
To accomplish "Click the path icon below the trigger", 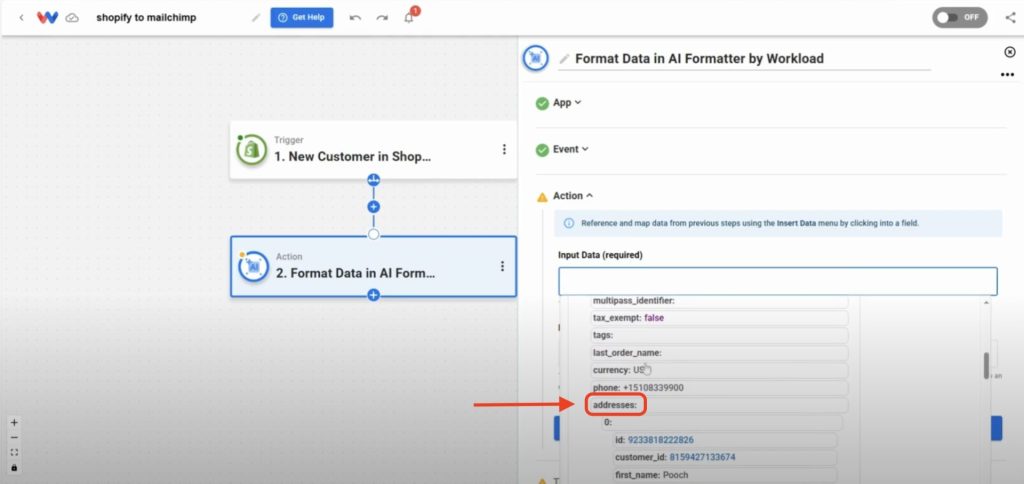I will coord(374,180).
